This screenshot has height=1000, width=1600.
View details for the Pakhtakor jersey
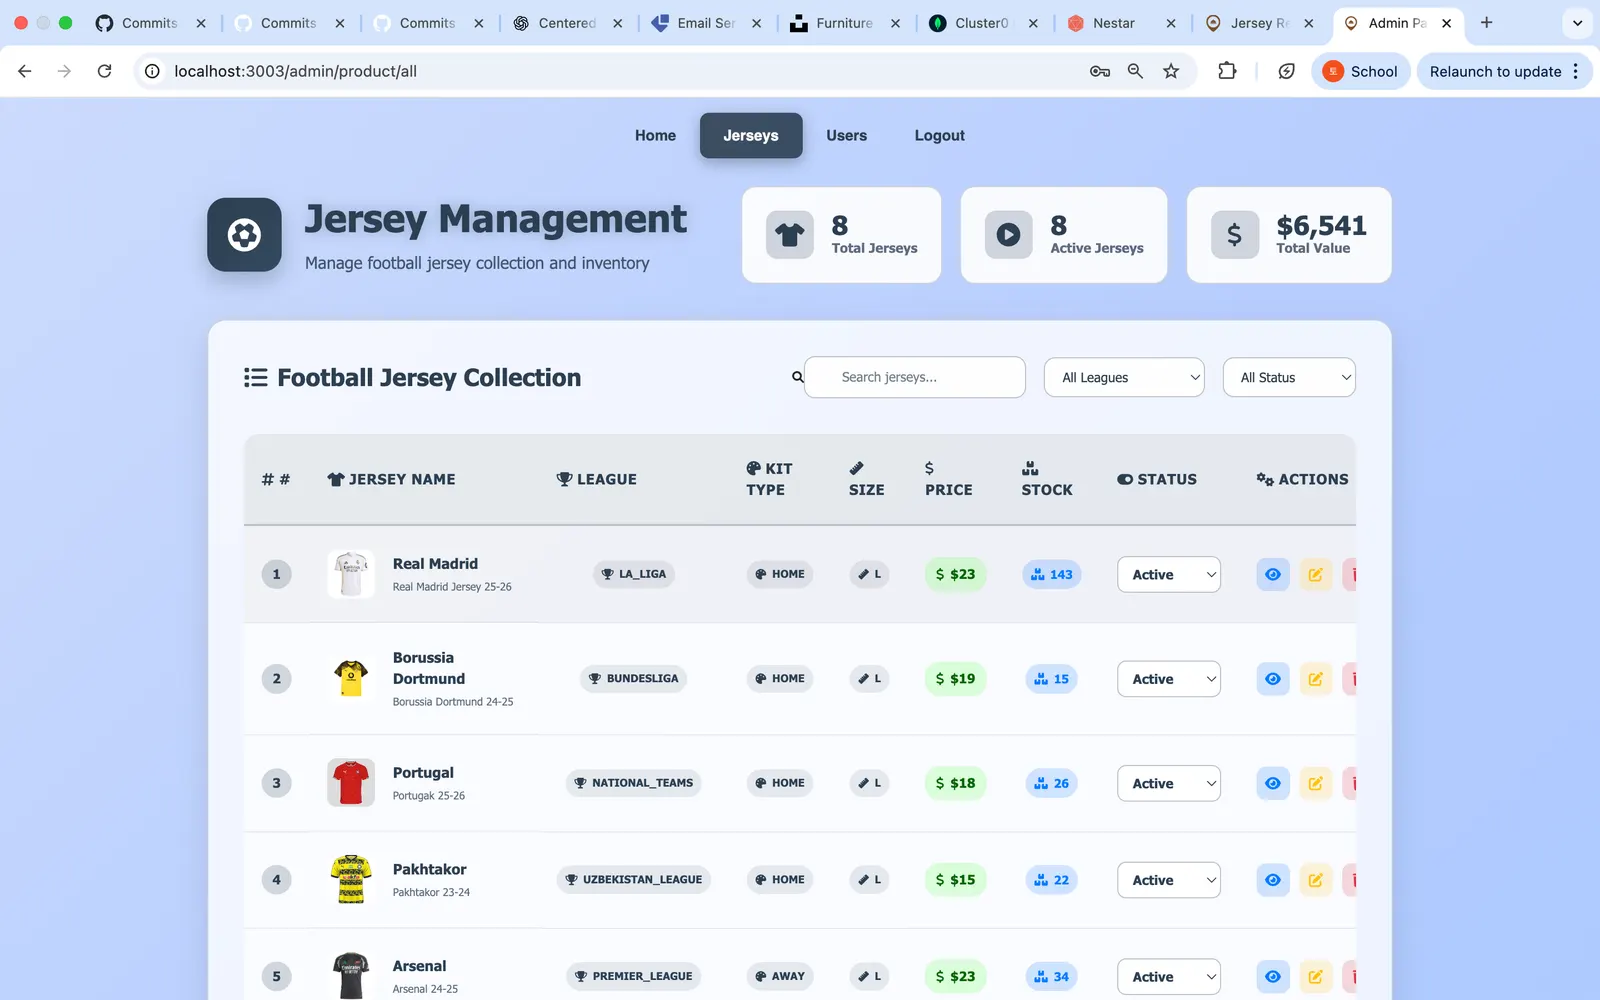tap(1272, 880)
